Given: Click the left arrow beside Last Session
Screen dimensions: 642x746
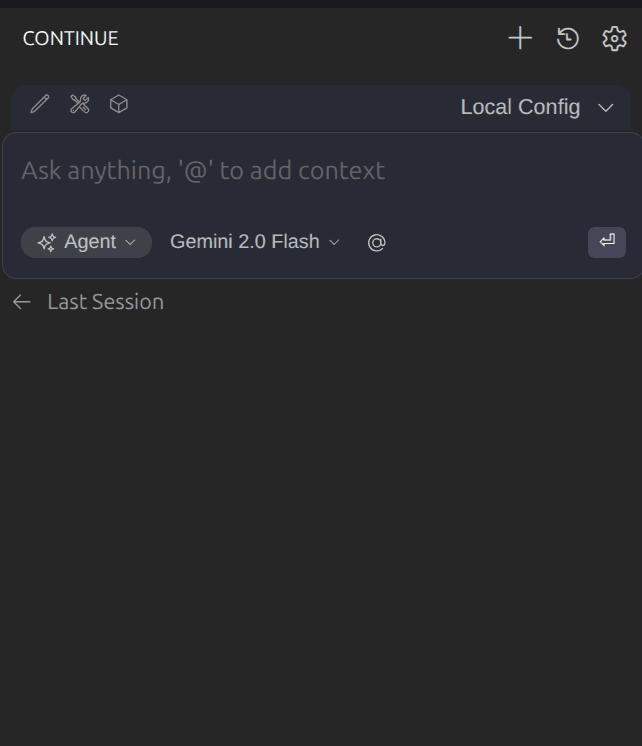Looking at the screenshot, I should 22,302.
